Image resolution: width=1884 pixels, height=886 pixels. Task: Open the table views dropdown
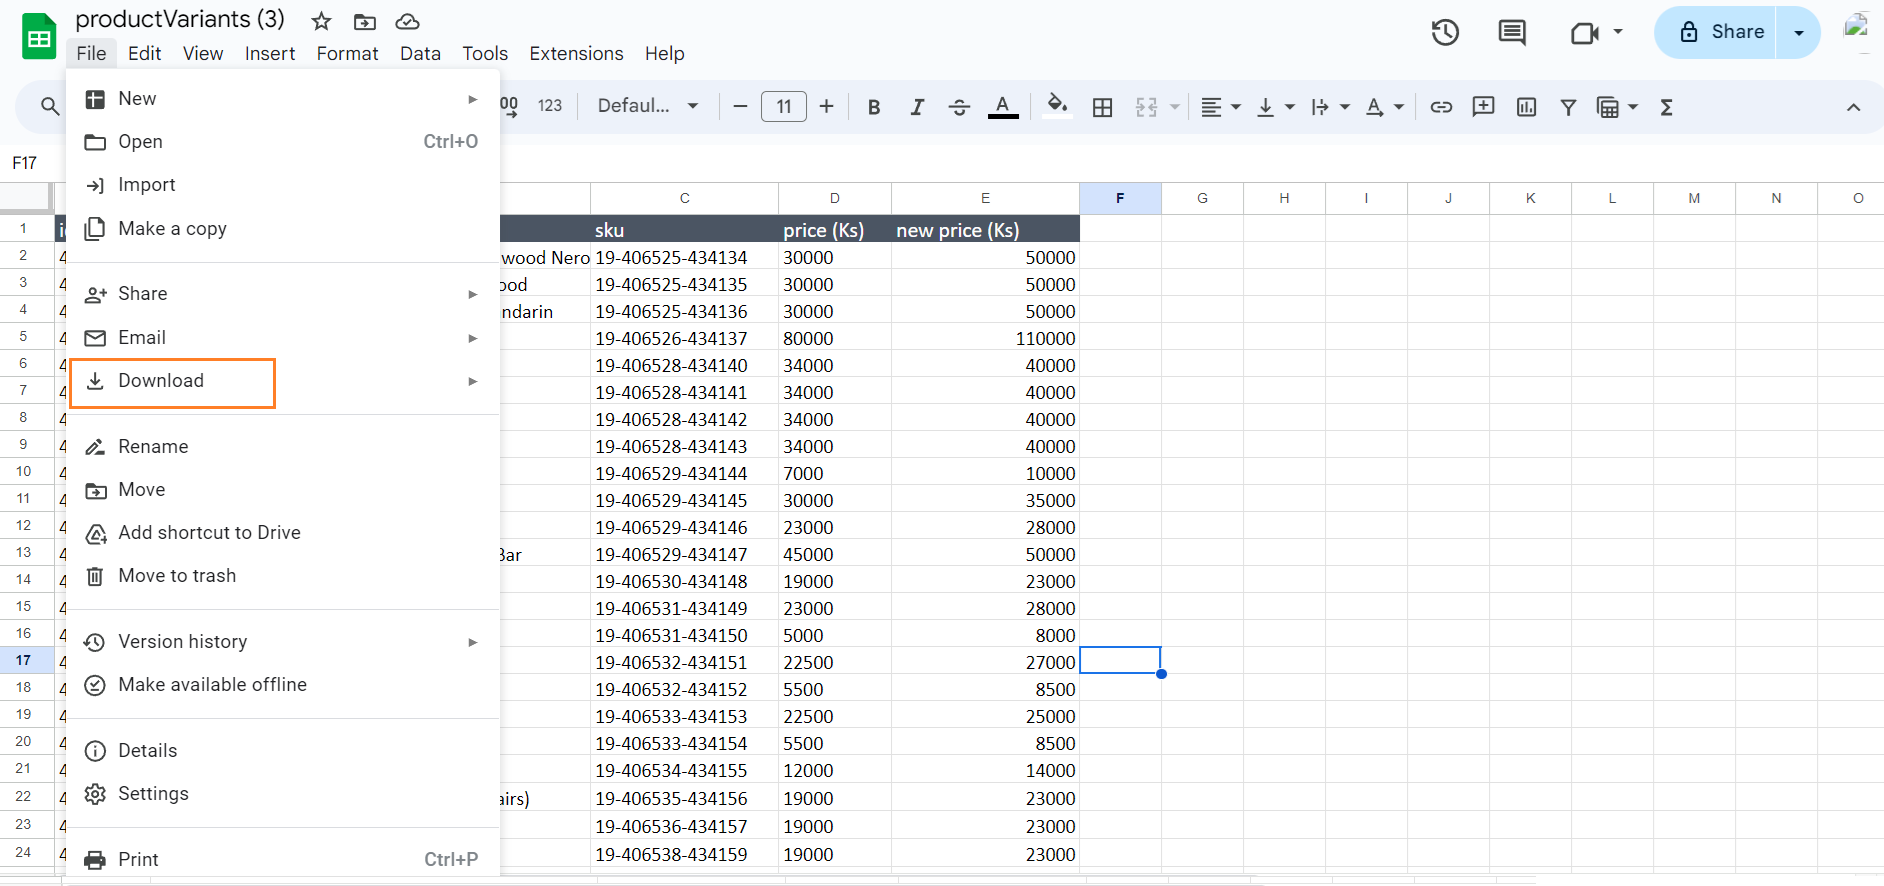[x=1617, y=107]
